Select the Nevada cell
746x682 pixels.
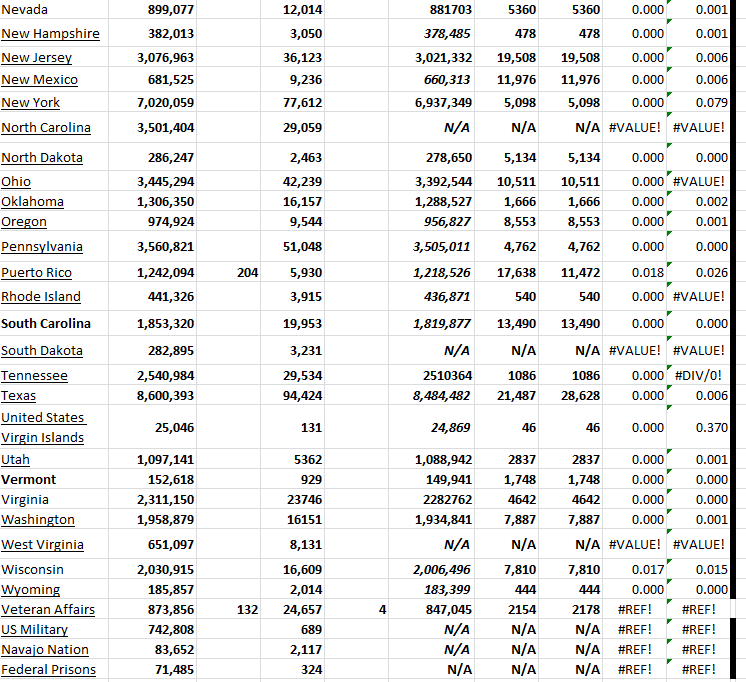tap(54, 10)
